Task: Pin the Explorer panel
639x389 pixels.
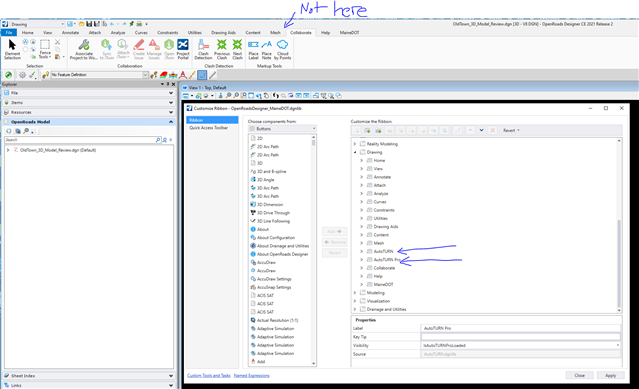Action: click(168, 84)
